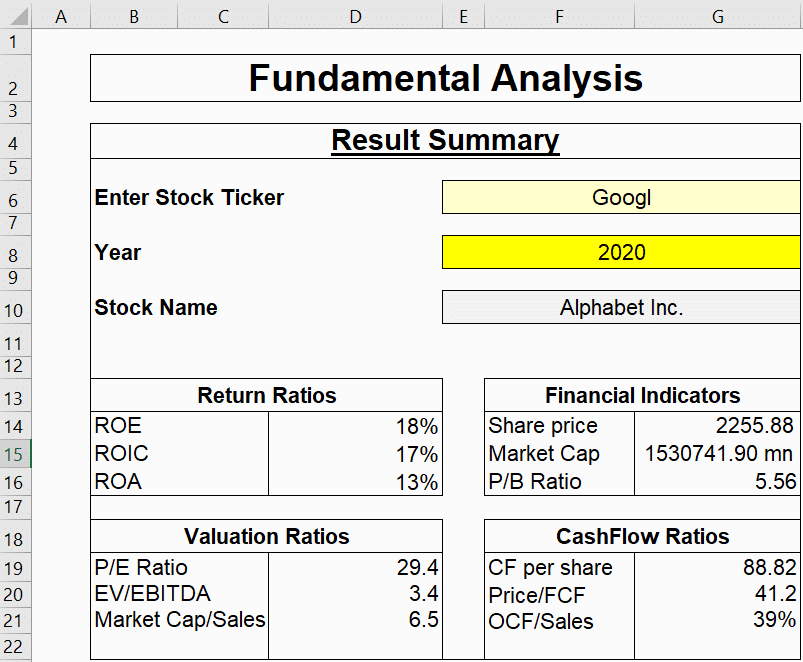Click the 17% ROIC value
Screen dimensions: 803x662
[x=417, y=454]
